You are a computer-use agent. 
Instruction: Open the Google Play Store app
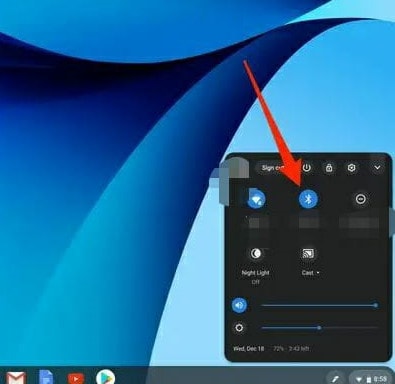pyautogui.click(x=106, y=377)
